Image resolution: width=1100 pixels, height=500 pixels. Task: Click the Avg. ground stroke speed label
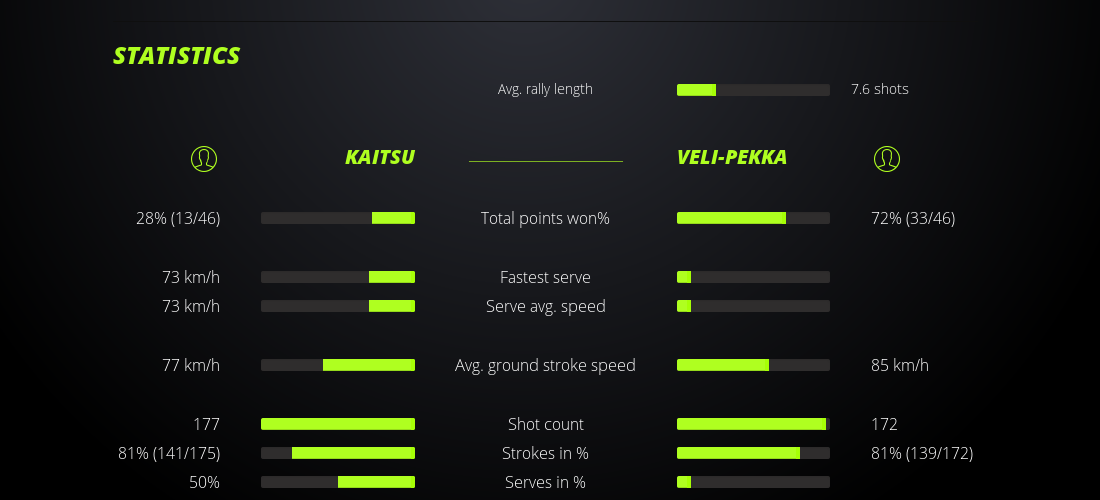coord(545,365)
